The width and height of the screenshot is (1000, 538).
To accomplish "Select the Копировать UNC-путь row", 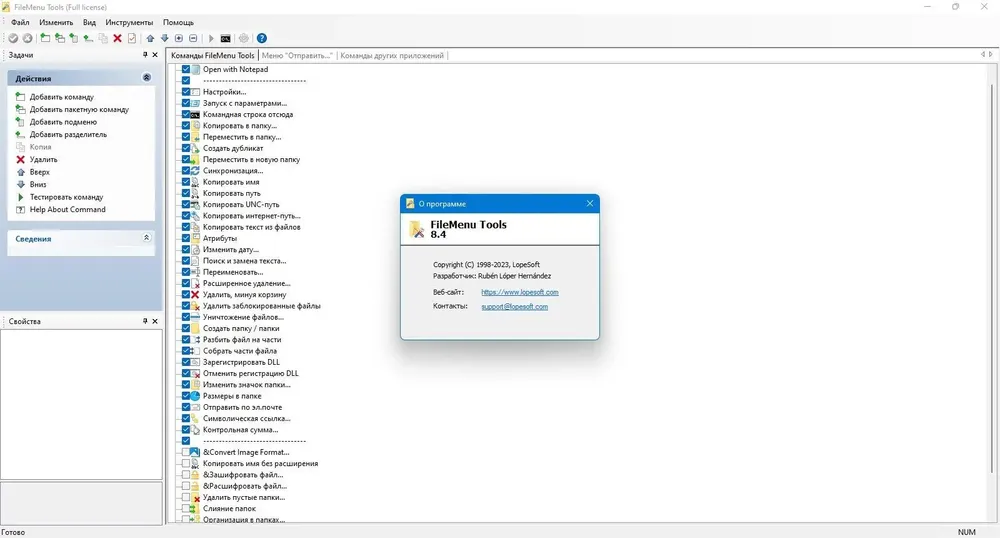I will 241,205.
